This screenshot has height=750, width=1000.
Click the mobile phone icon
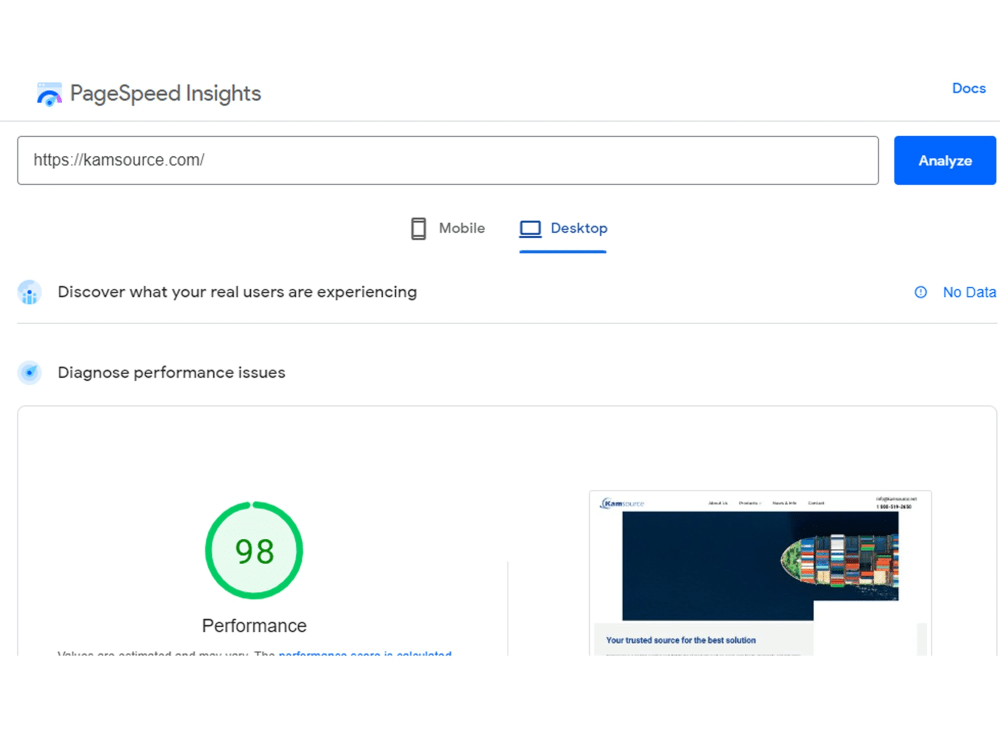pyautogui.click(x=418, y=228)
